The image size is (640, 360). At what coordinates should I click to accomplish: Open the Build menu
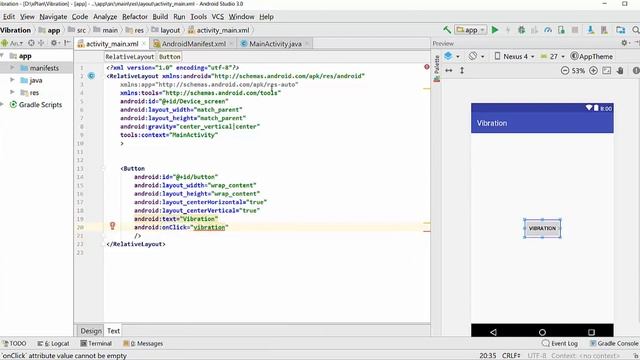point(160,17)
